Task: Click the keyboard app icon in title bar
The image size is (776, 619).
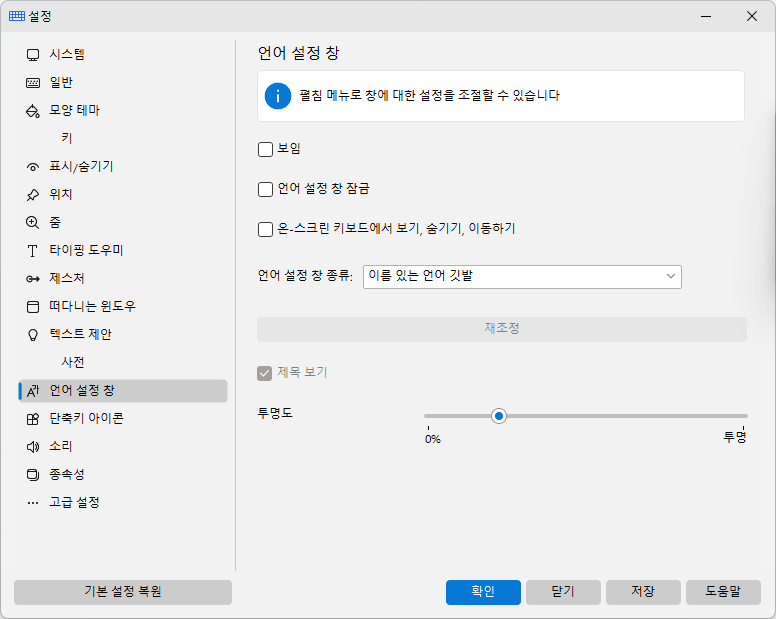Action: click(17, 16)
